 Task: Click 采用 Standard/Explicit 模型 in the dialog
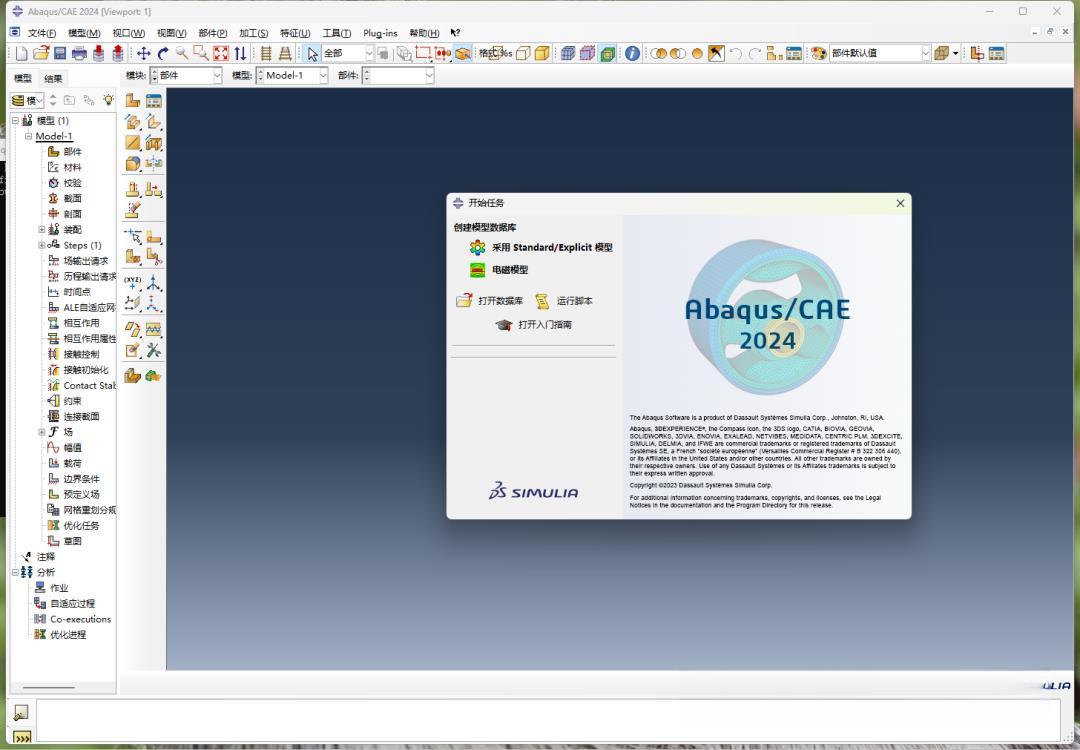click(552, 247)
